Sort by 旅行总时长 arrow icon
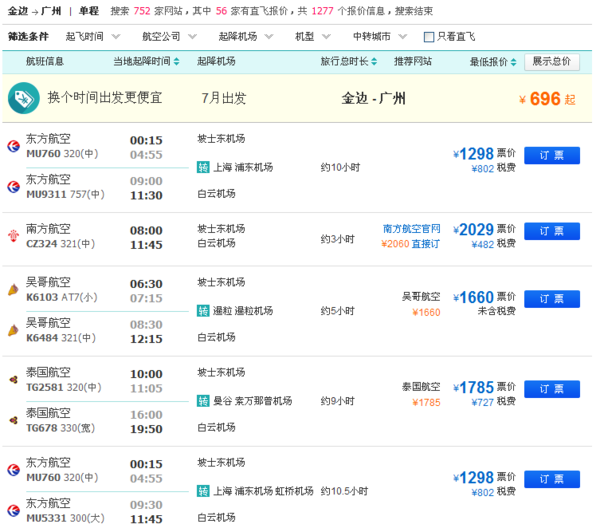 [x=374, y=61]
